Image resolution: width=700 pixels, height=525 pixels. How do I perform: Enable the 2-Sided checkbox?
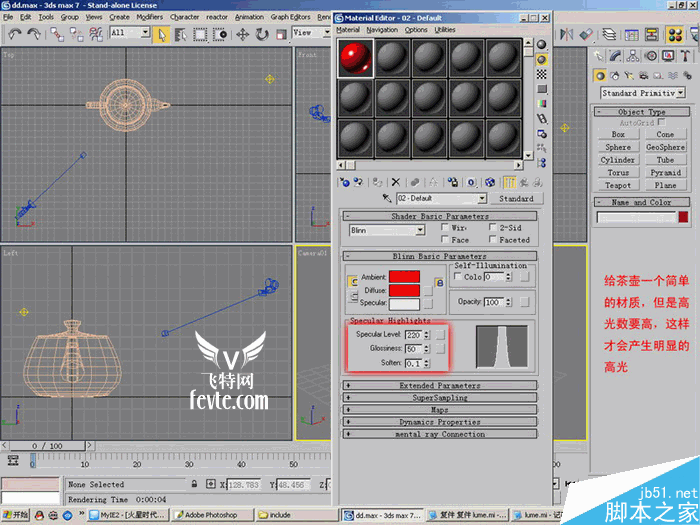(492, 227)
